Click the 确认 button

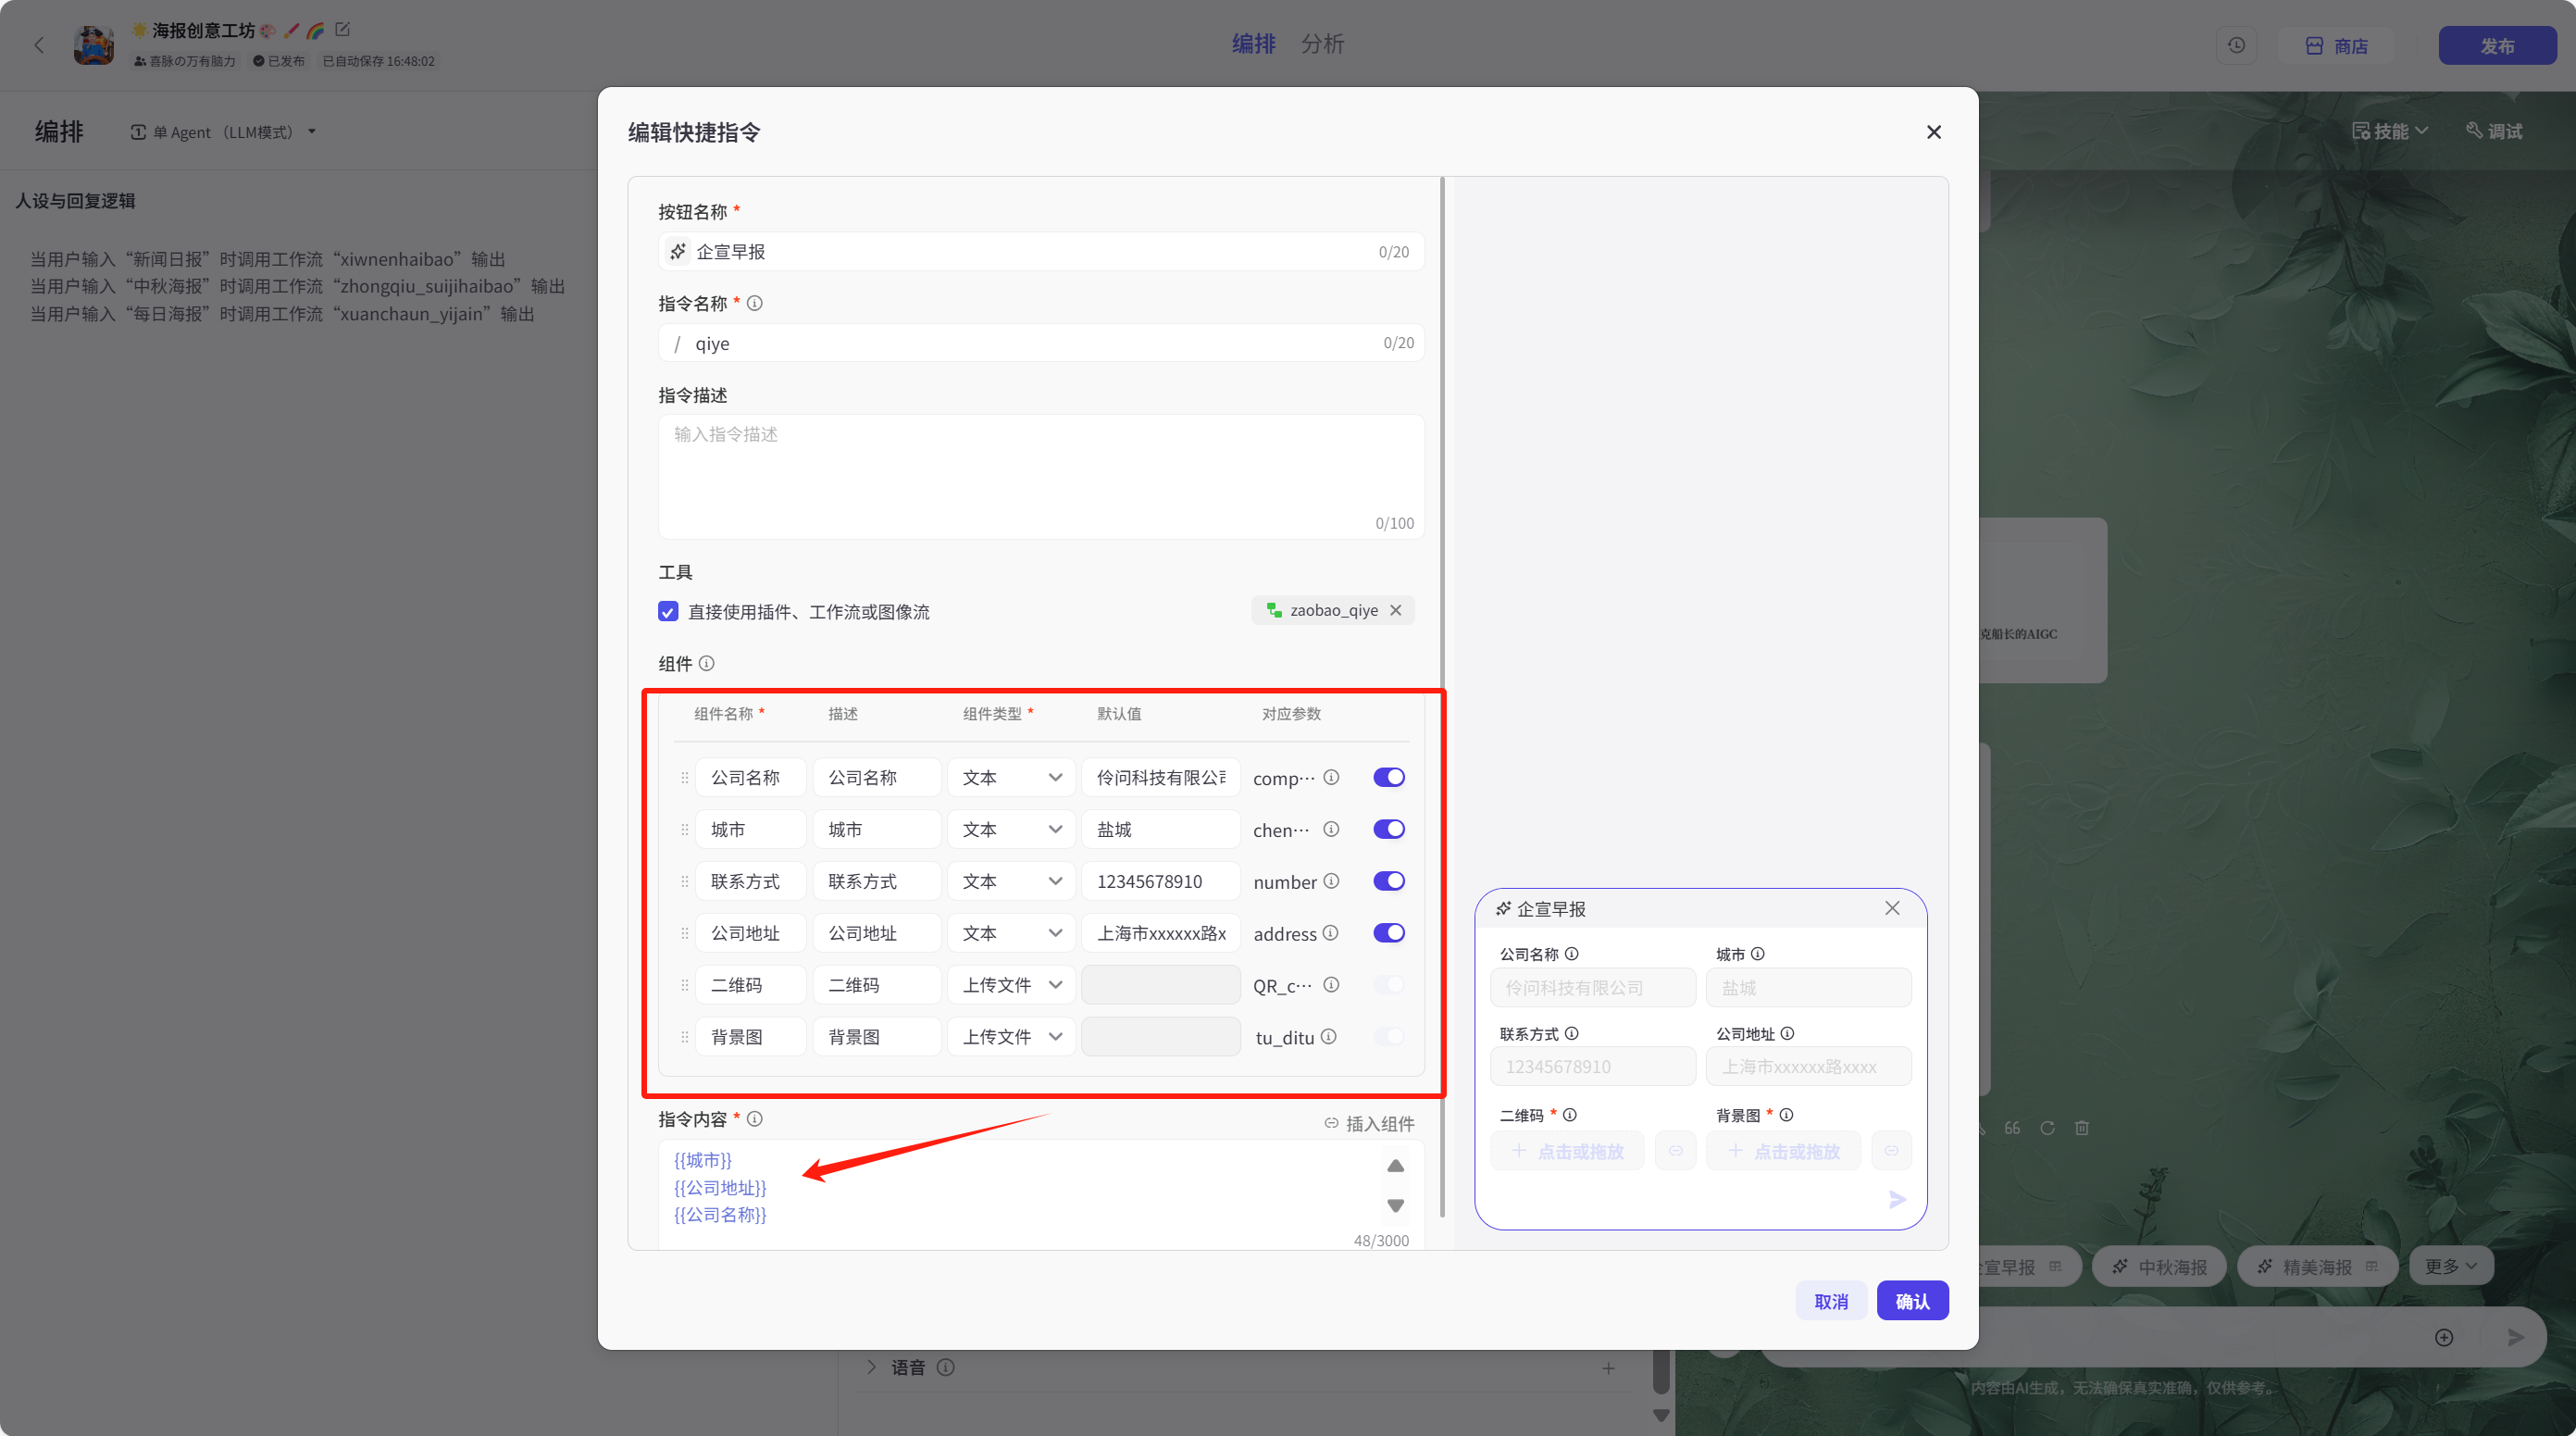[1912, 1301]
